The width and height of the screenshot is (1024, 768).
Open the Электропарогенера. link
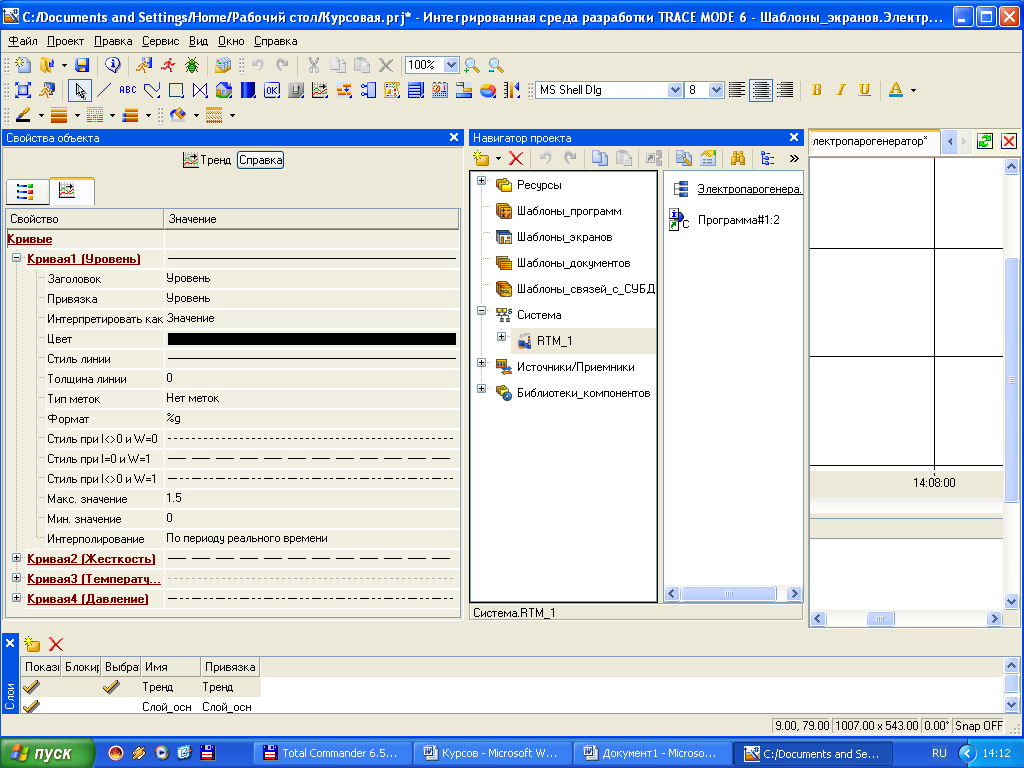(x=749, y=189)
